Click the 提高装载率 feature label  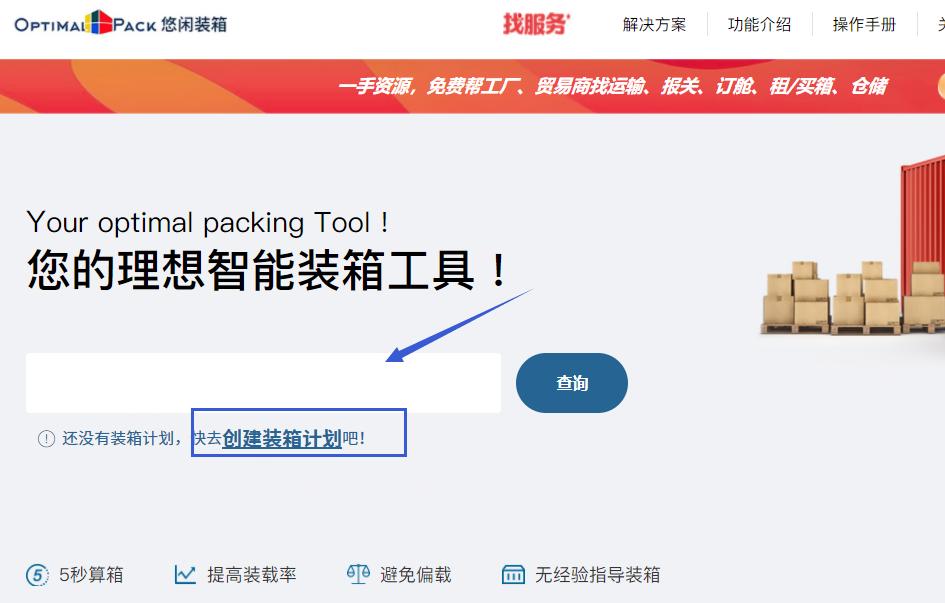pos(252,575)
